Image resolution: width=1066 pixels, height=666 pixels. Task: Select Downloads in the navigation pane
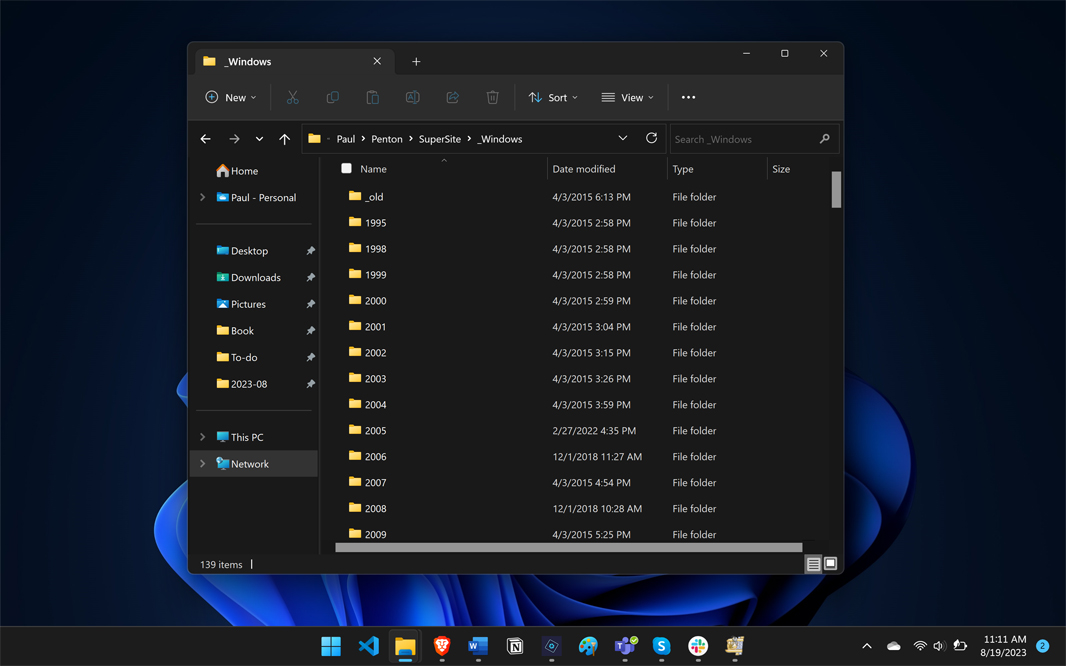pyautogui.click(x=255, y=277)
